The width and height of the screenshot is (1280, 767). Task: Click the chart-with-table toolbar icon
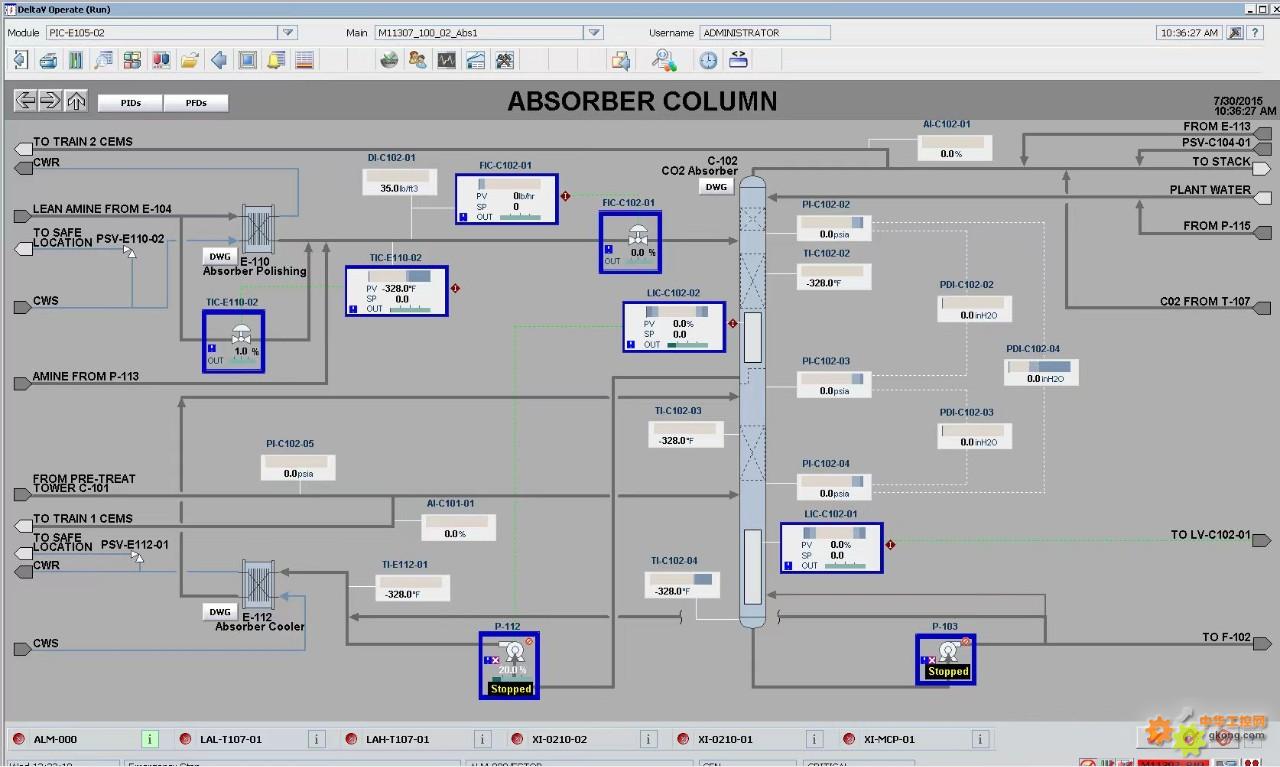[475, 60]
